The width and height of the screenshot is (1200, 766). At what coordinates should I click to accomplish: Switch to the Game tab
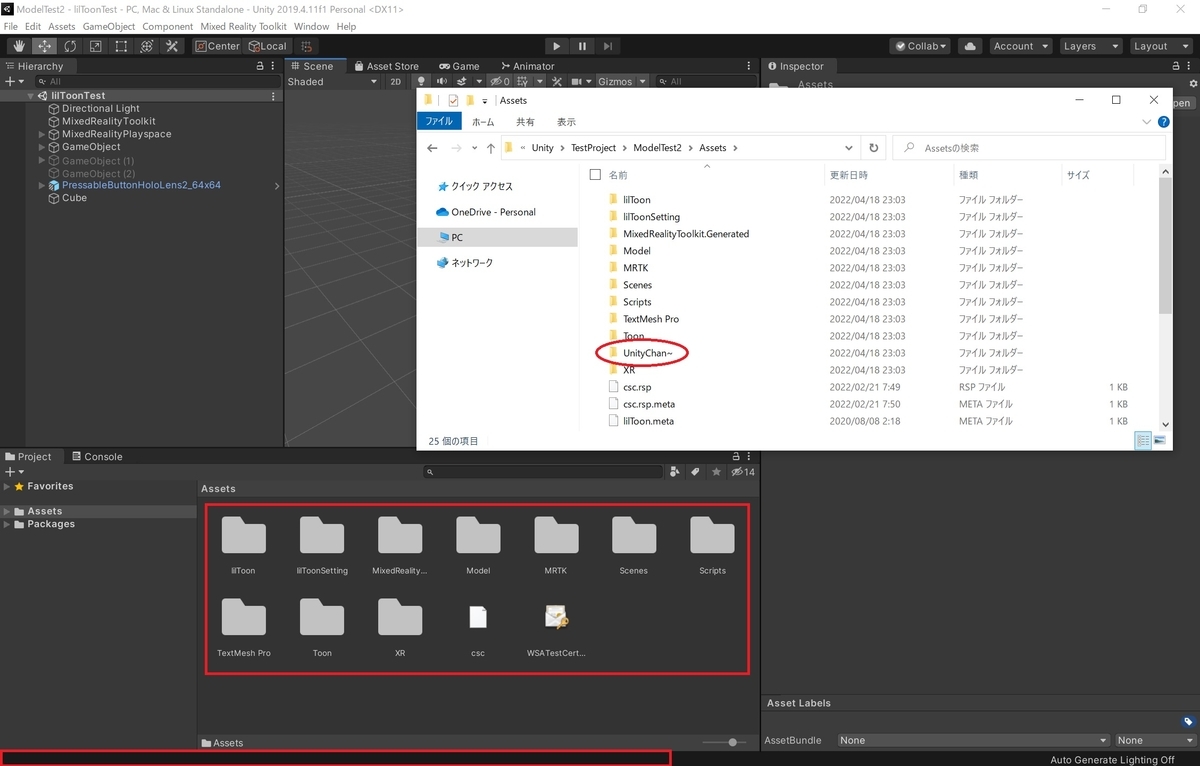tap(459, 66)
